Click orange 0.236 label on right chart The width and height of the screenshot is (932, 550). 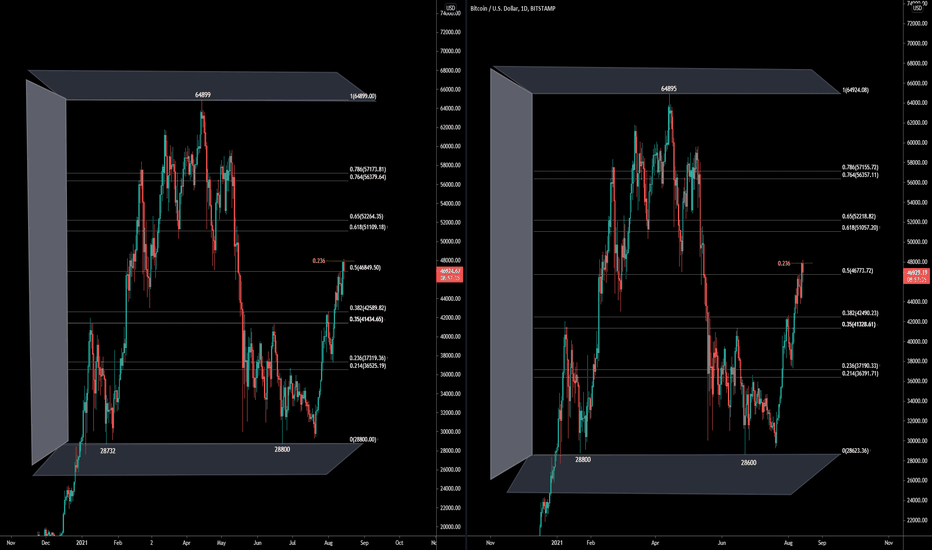784,263
